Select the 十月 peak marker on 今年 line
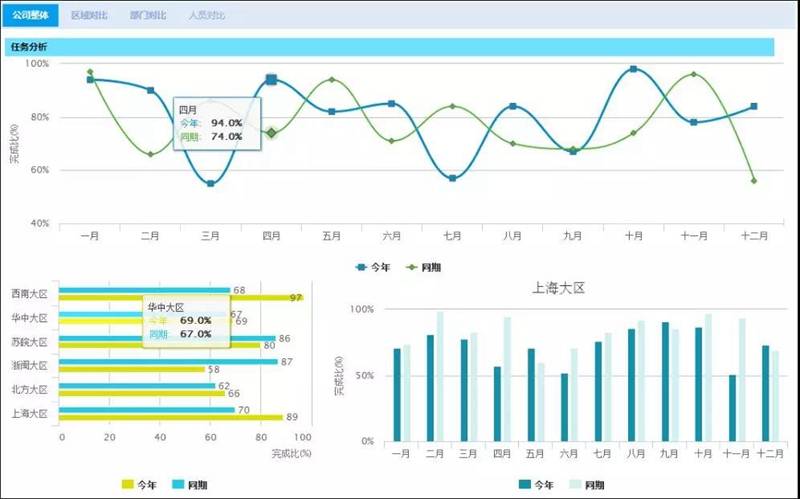800x499 pixels. click(633, 69)
